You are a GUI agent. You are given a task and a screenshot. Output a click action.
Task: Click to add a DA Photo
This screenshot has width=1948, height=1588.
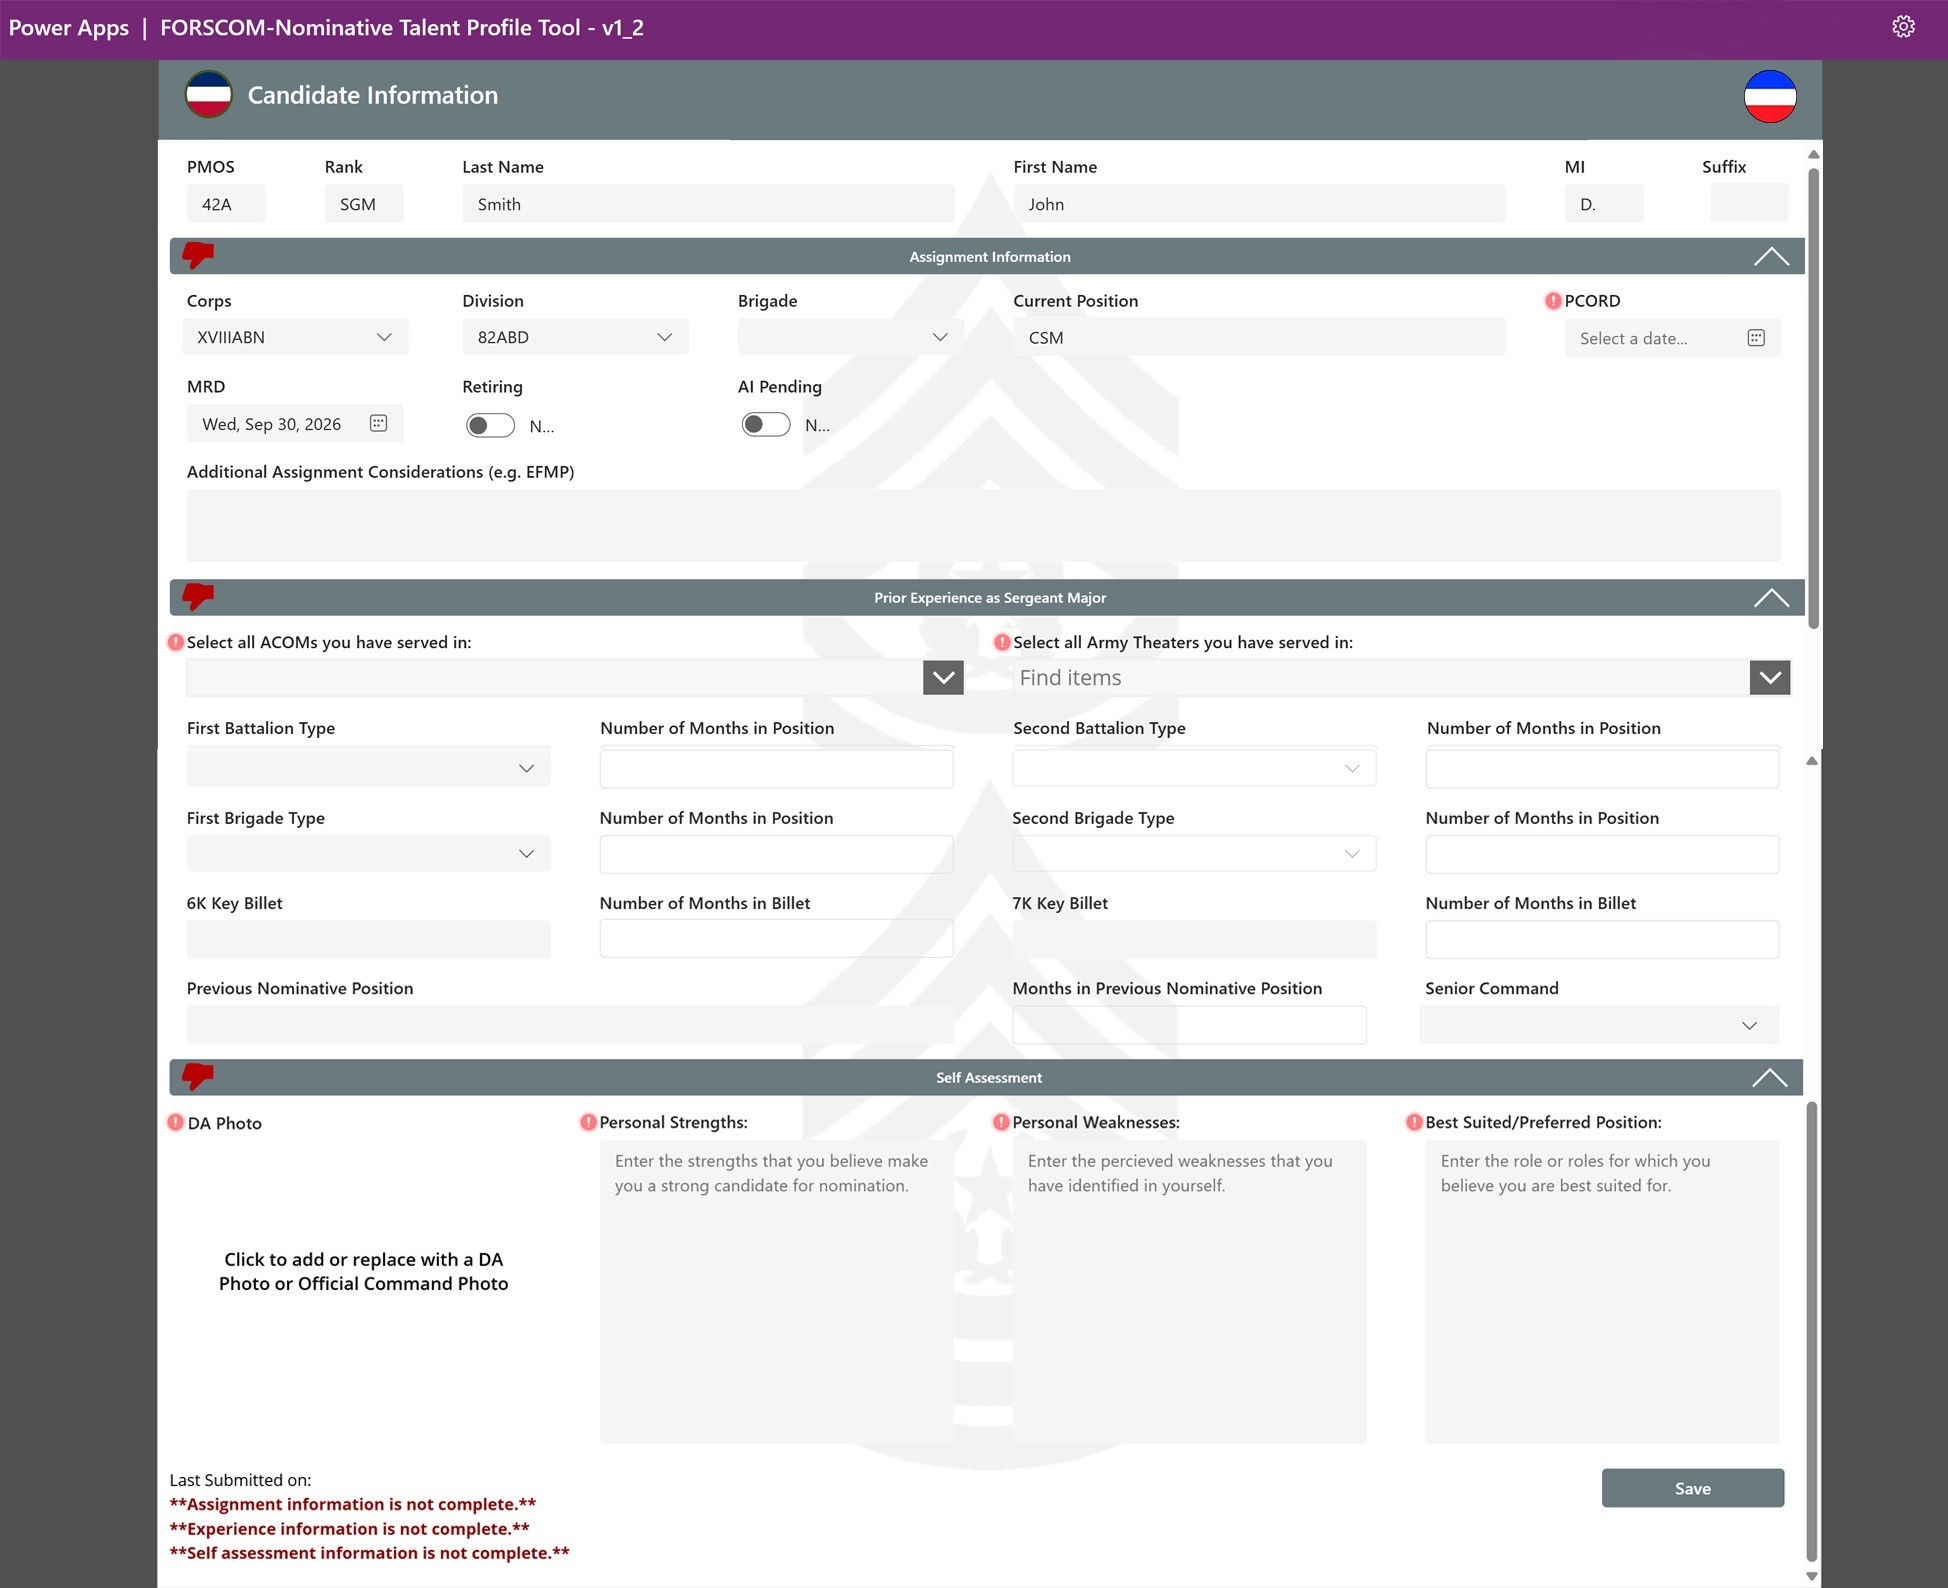(x=363, y=1271)
